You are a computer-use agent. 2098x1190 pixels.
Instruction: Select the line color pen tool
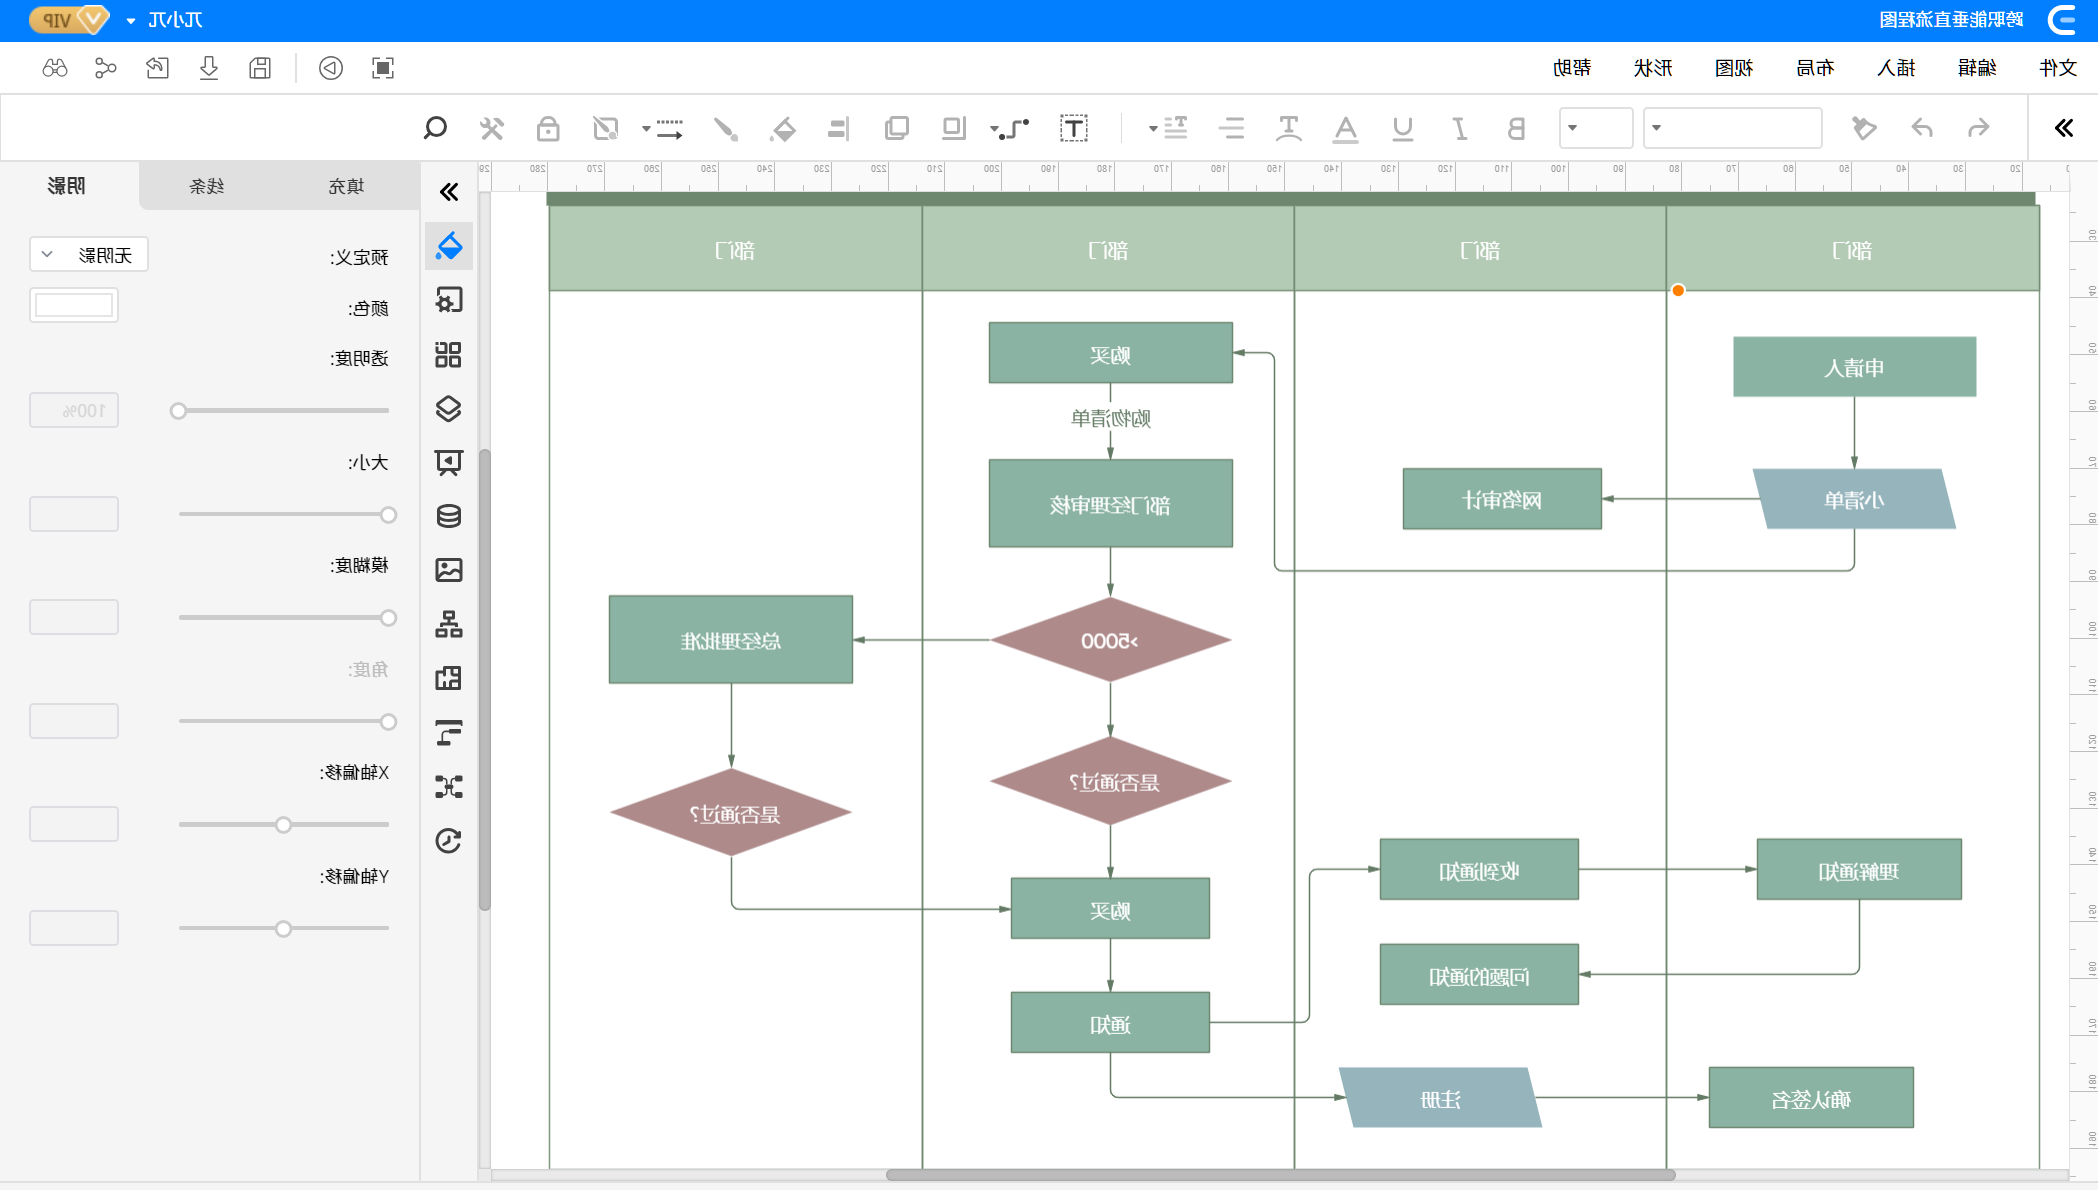(x=725, y=128)
